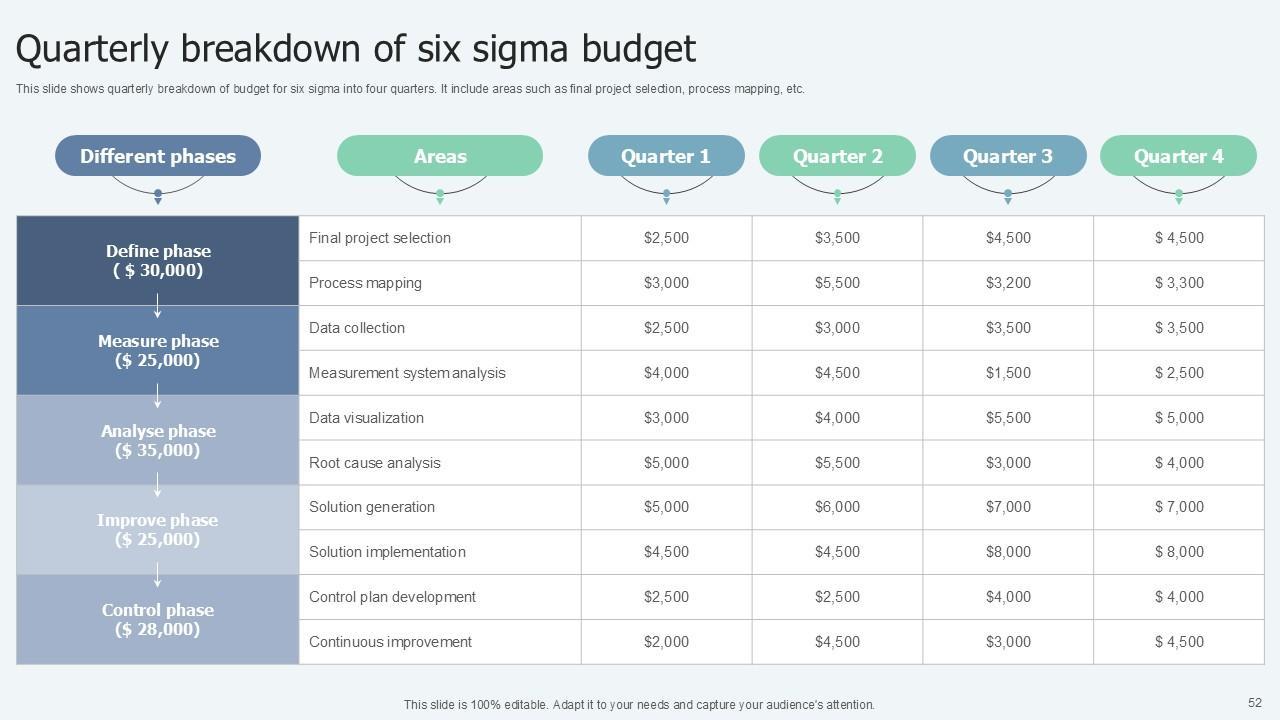Viewport: 1280px width, 720px height.
Task: Select the Quarter 4 column header
Action: pos(1178,156)
